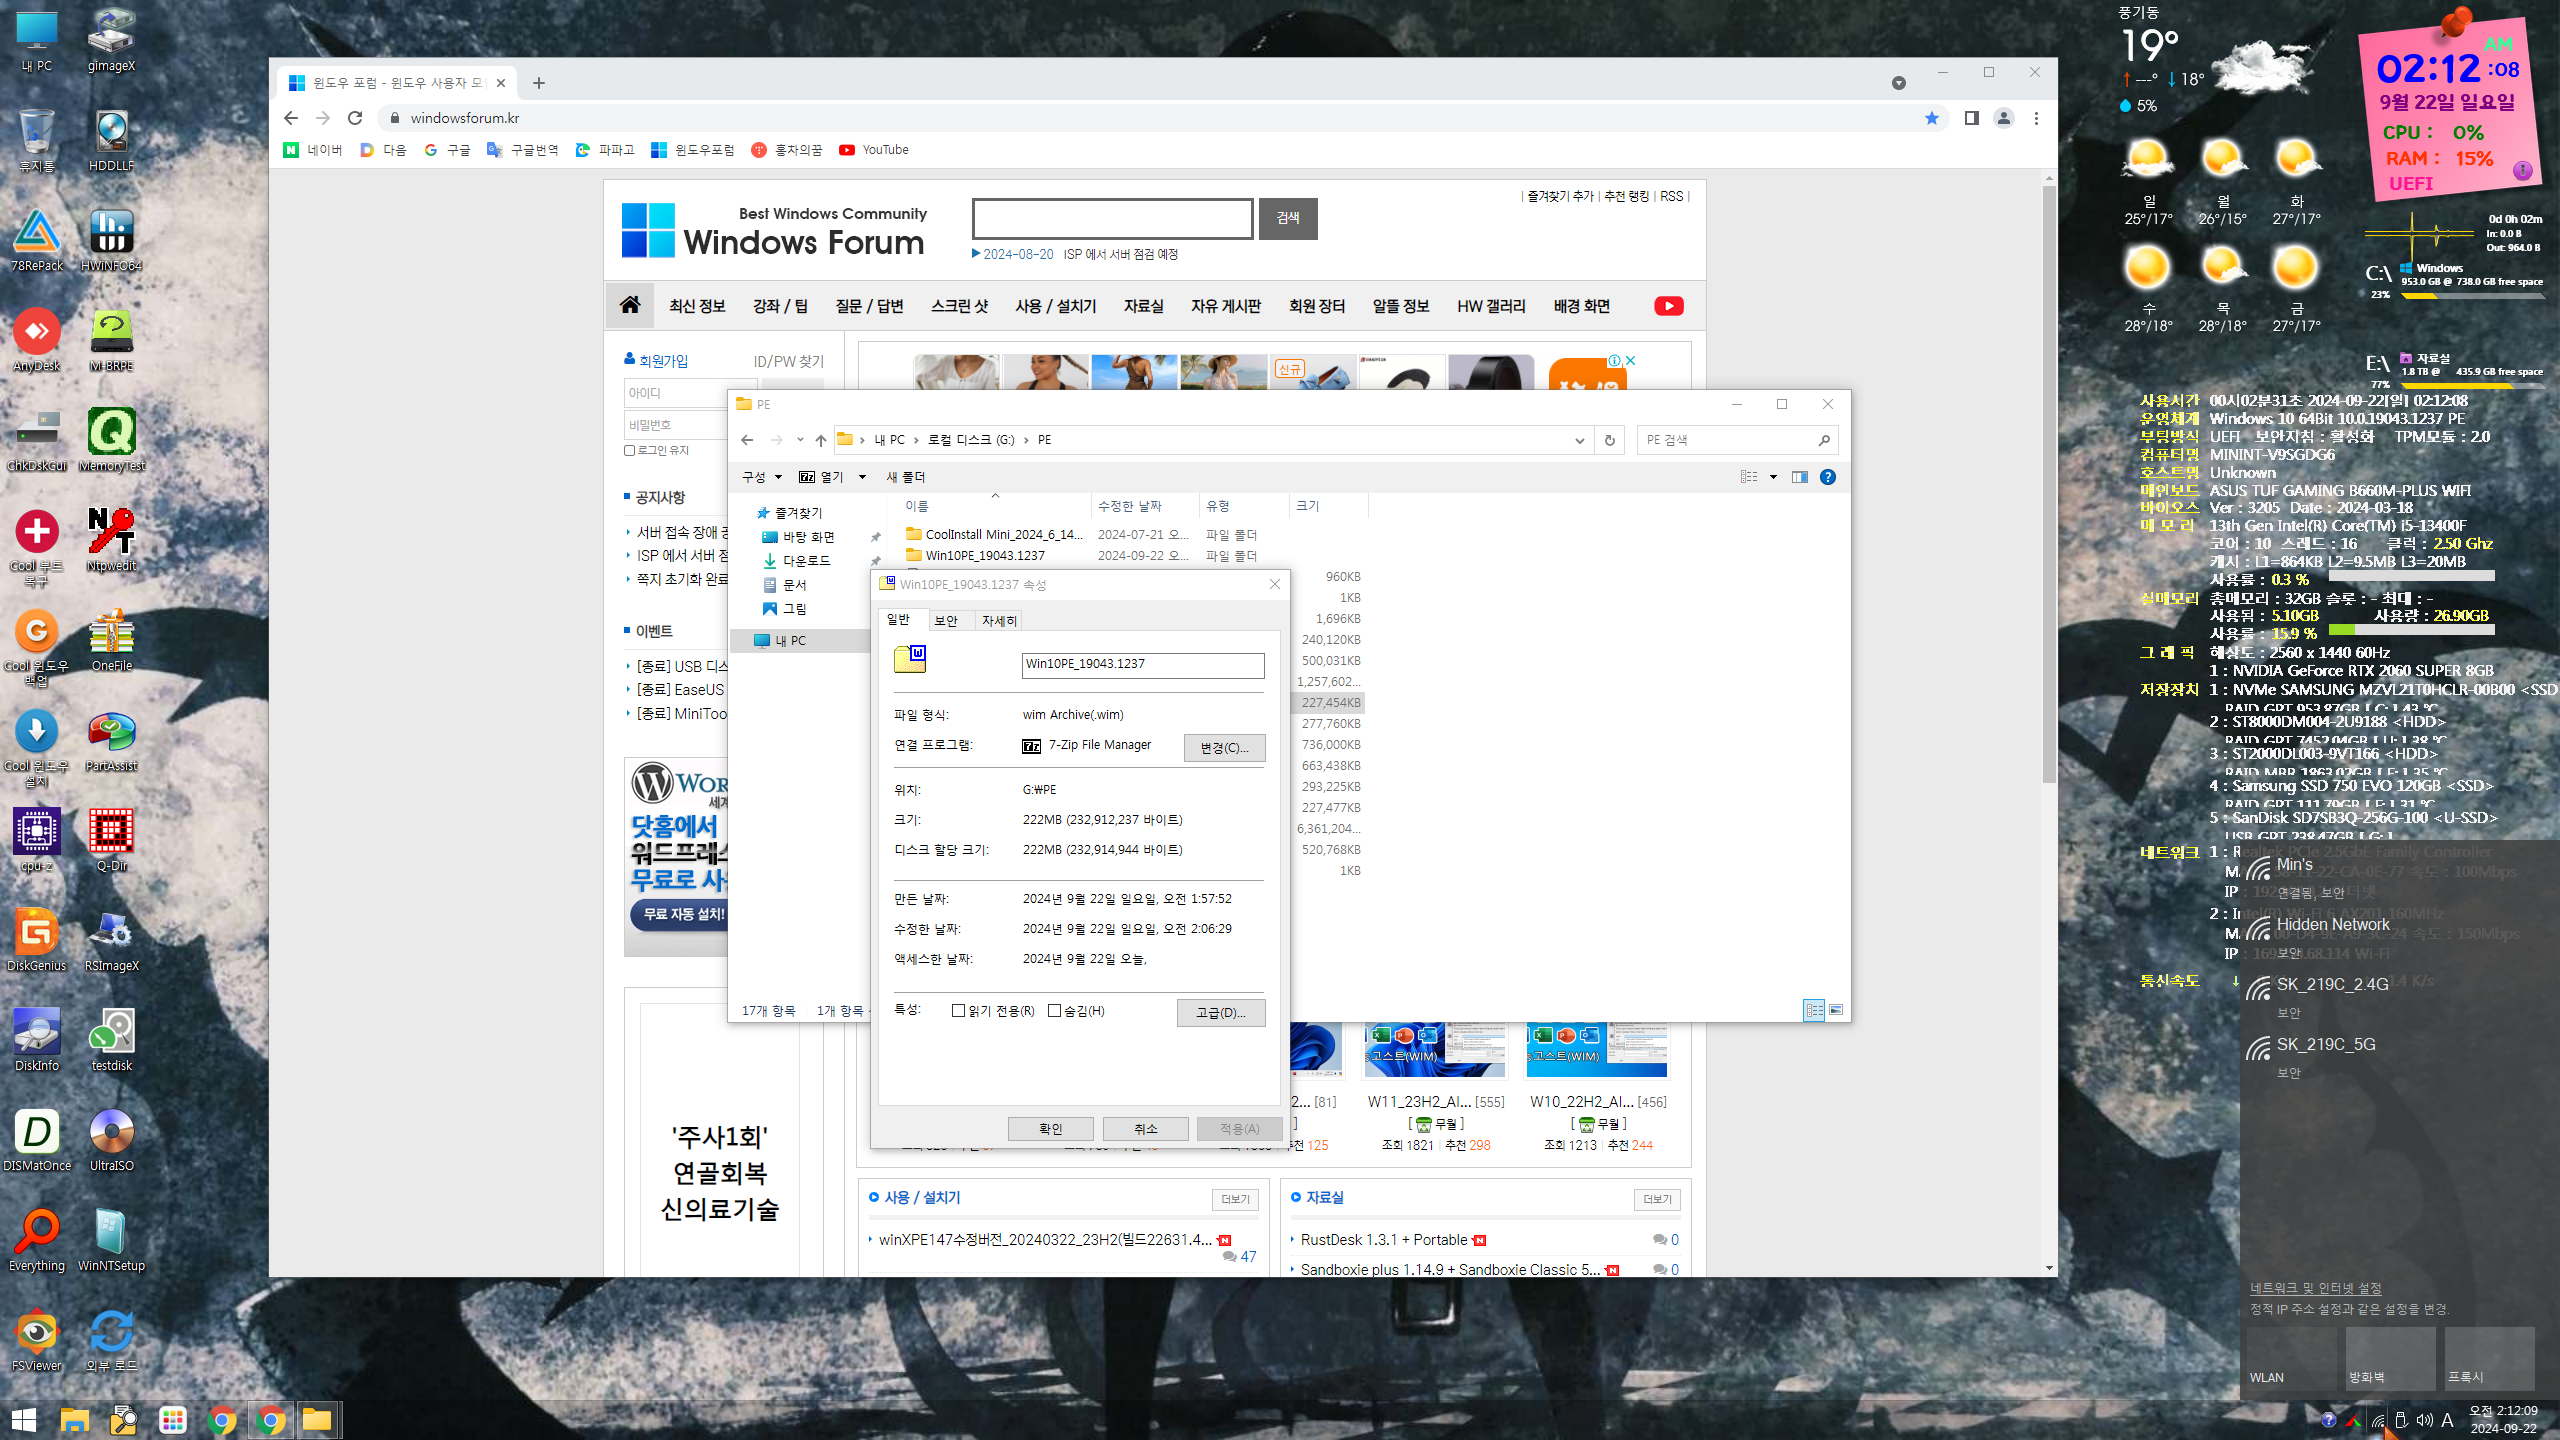The height and width of the screenshot is (1440, 2560).
Task: Switch to 자세히 tab in properties
Action: (x=998, y=621)
